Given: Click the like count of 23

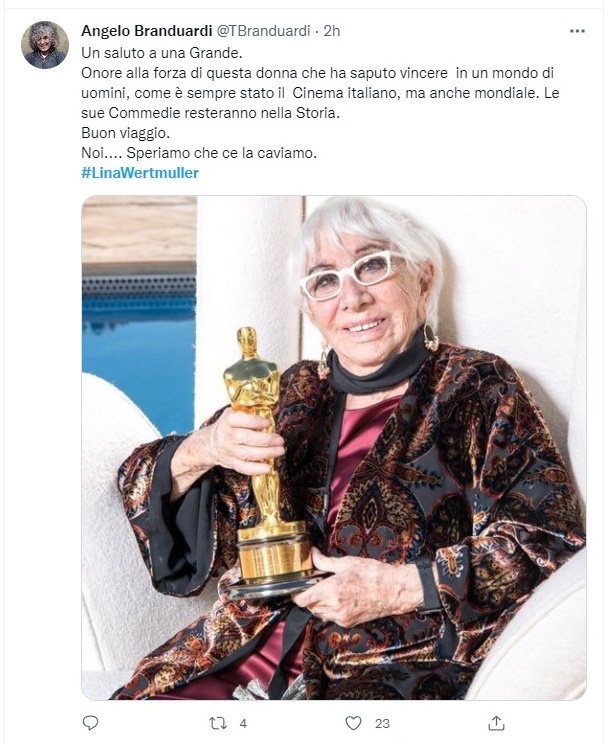Looking at the screenshot, I should (382, 724).
